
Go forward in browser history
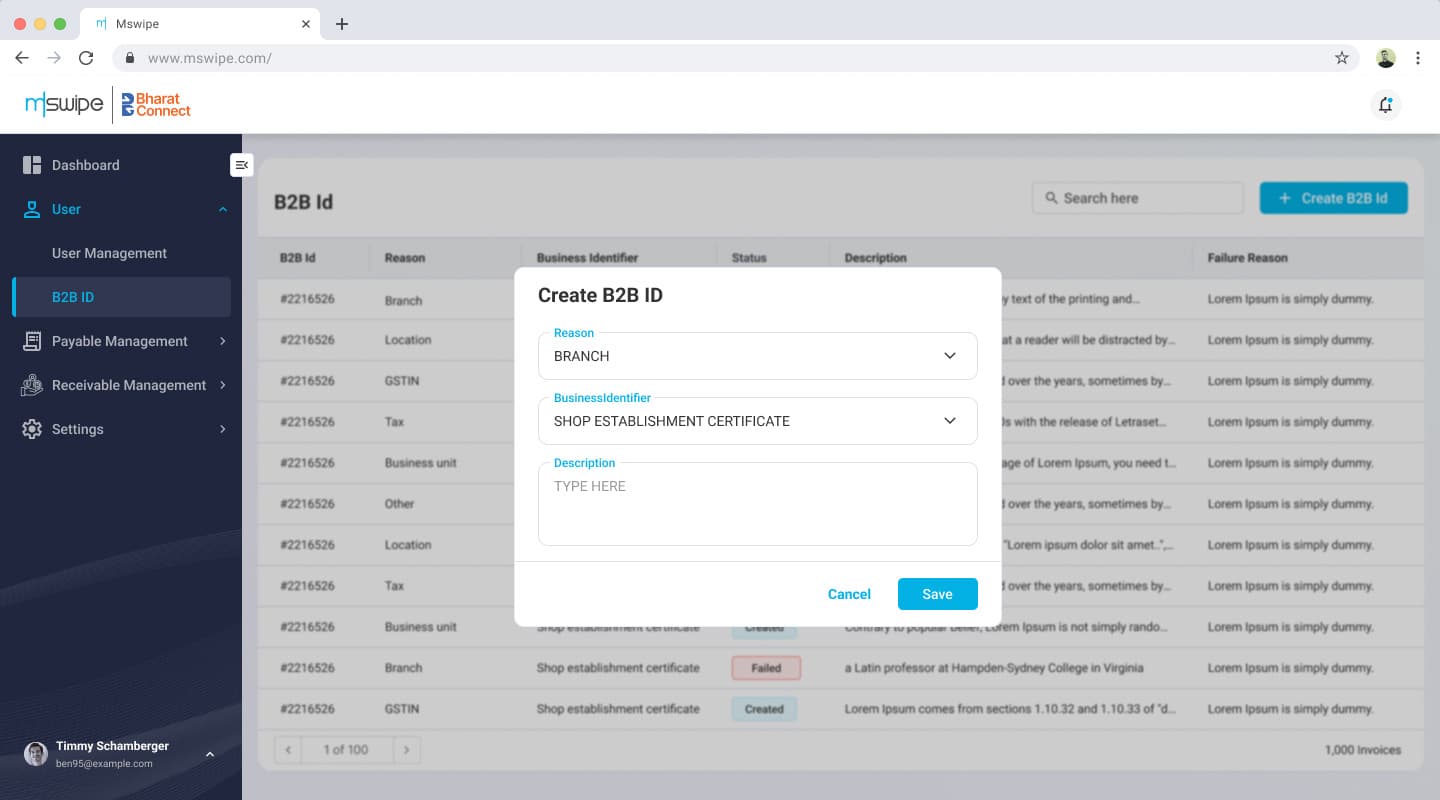click(54, 58)
